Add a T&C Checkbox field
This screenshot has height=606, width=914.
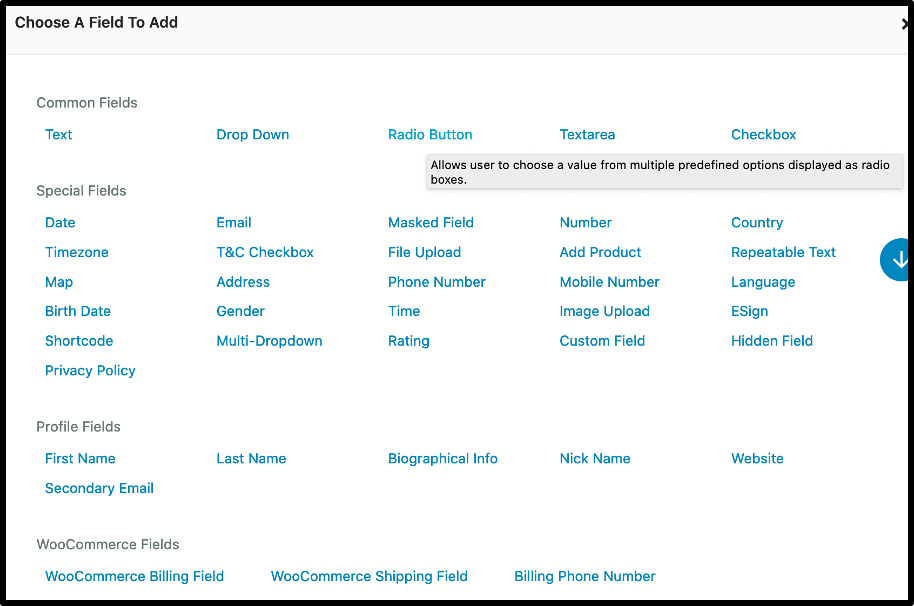[264, 252]
